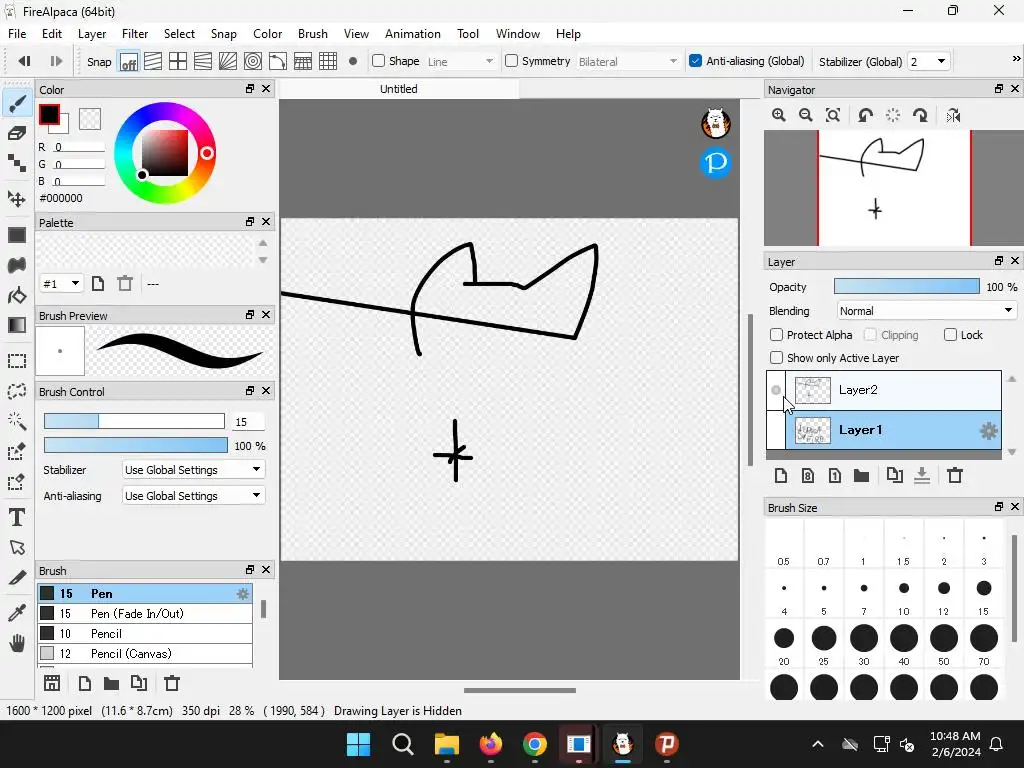Screen dimensions: 1024x768
Task: Open the Blending mode Normal dropdown
Action: tap(926, 311)
